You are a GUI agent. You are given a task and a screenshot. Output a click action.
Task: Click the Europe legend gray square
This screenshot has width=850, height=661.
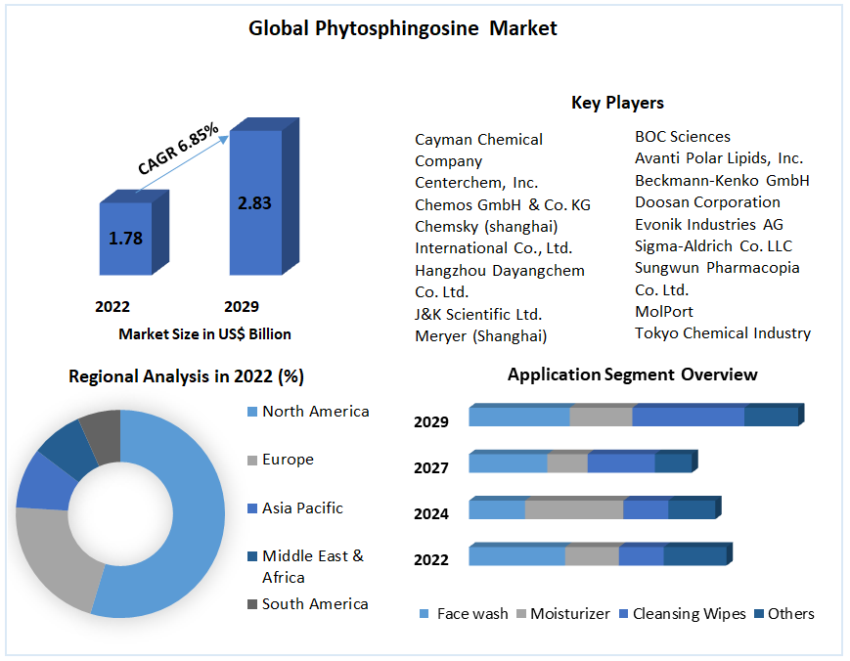coord(252,460)
